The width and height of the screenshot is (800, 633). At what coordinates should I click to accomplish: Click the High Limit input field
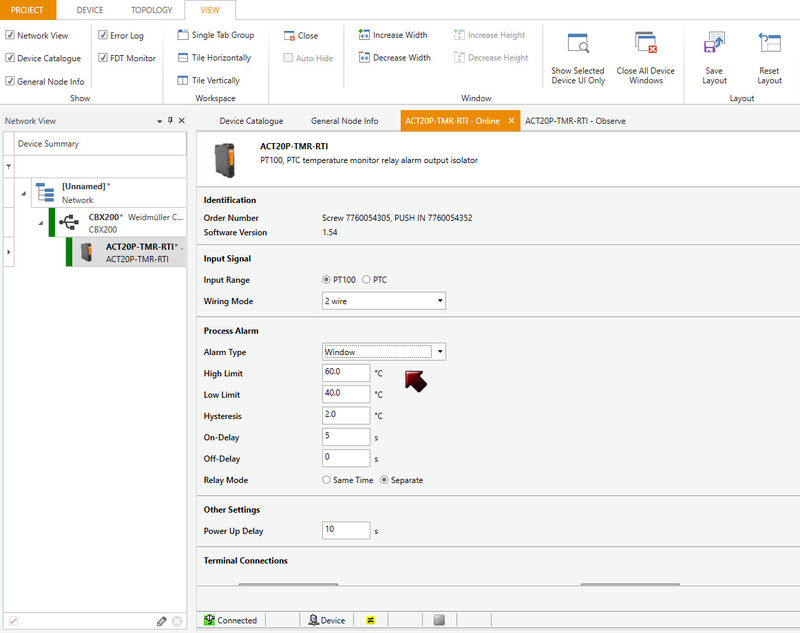click(346, 372)
